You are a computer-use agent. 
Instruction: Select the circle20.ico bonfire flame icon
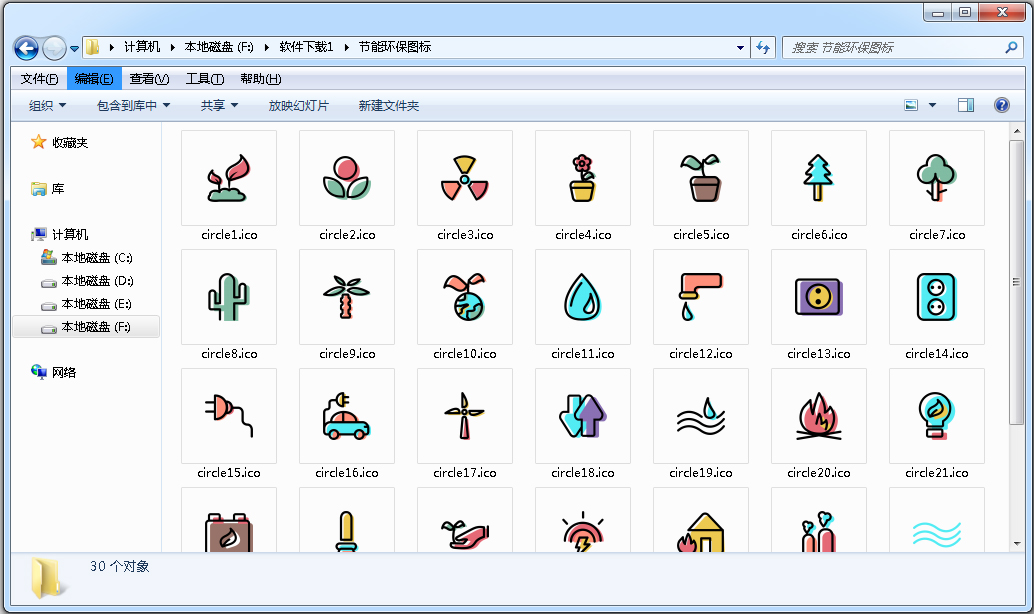click(818, 416)
